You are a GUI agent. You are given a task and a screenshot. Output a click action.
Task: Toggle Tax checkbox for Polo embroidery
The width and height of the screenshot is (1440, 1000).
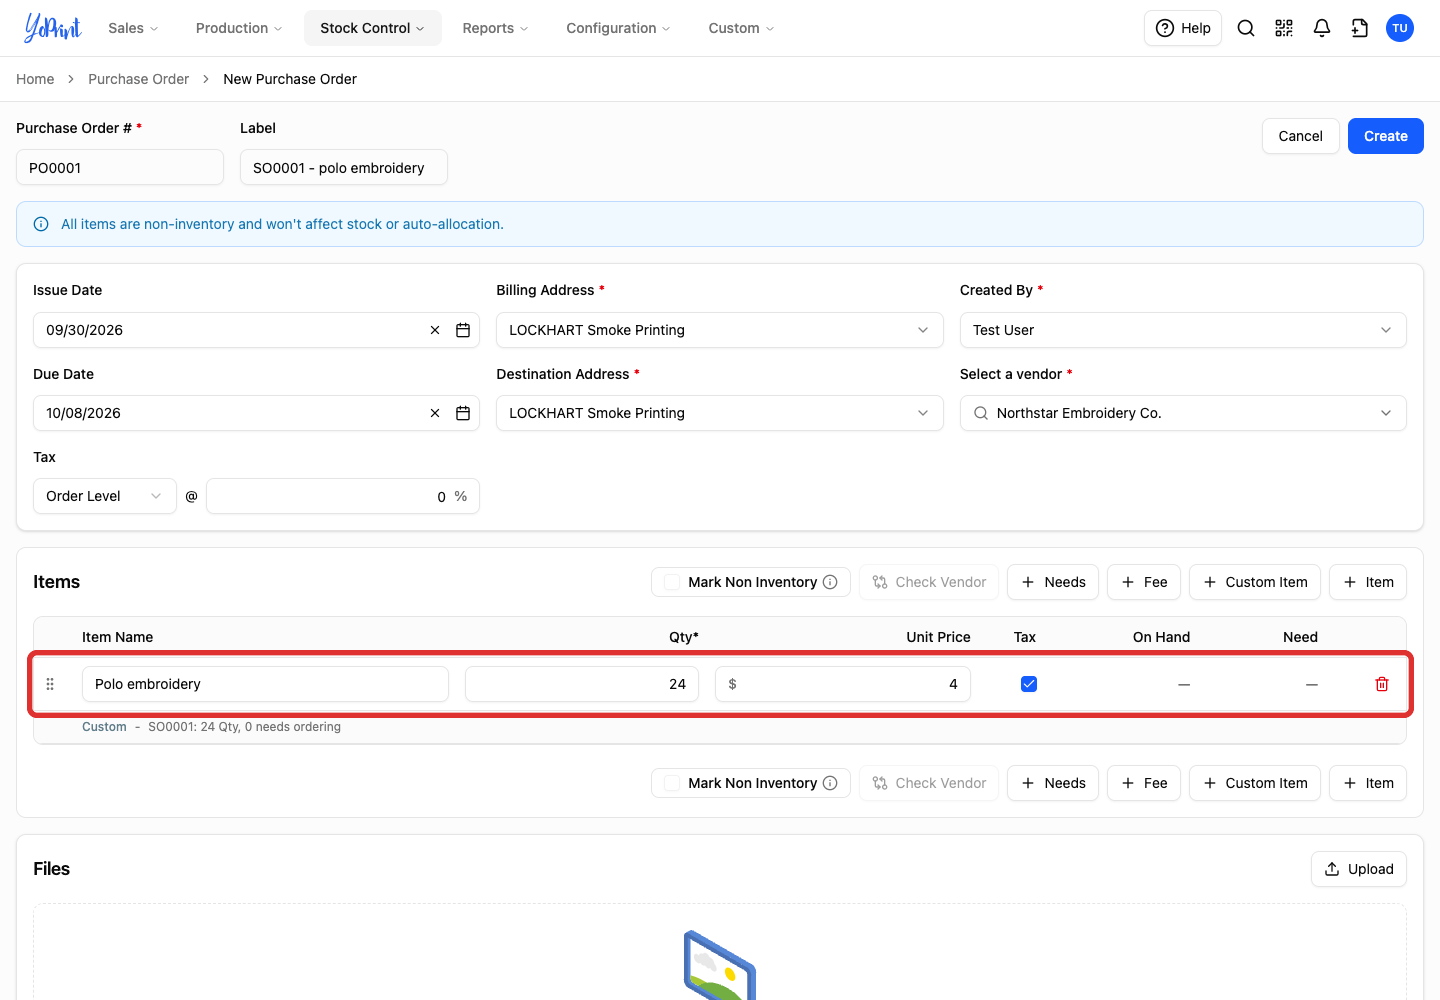pos(1029,684)
